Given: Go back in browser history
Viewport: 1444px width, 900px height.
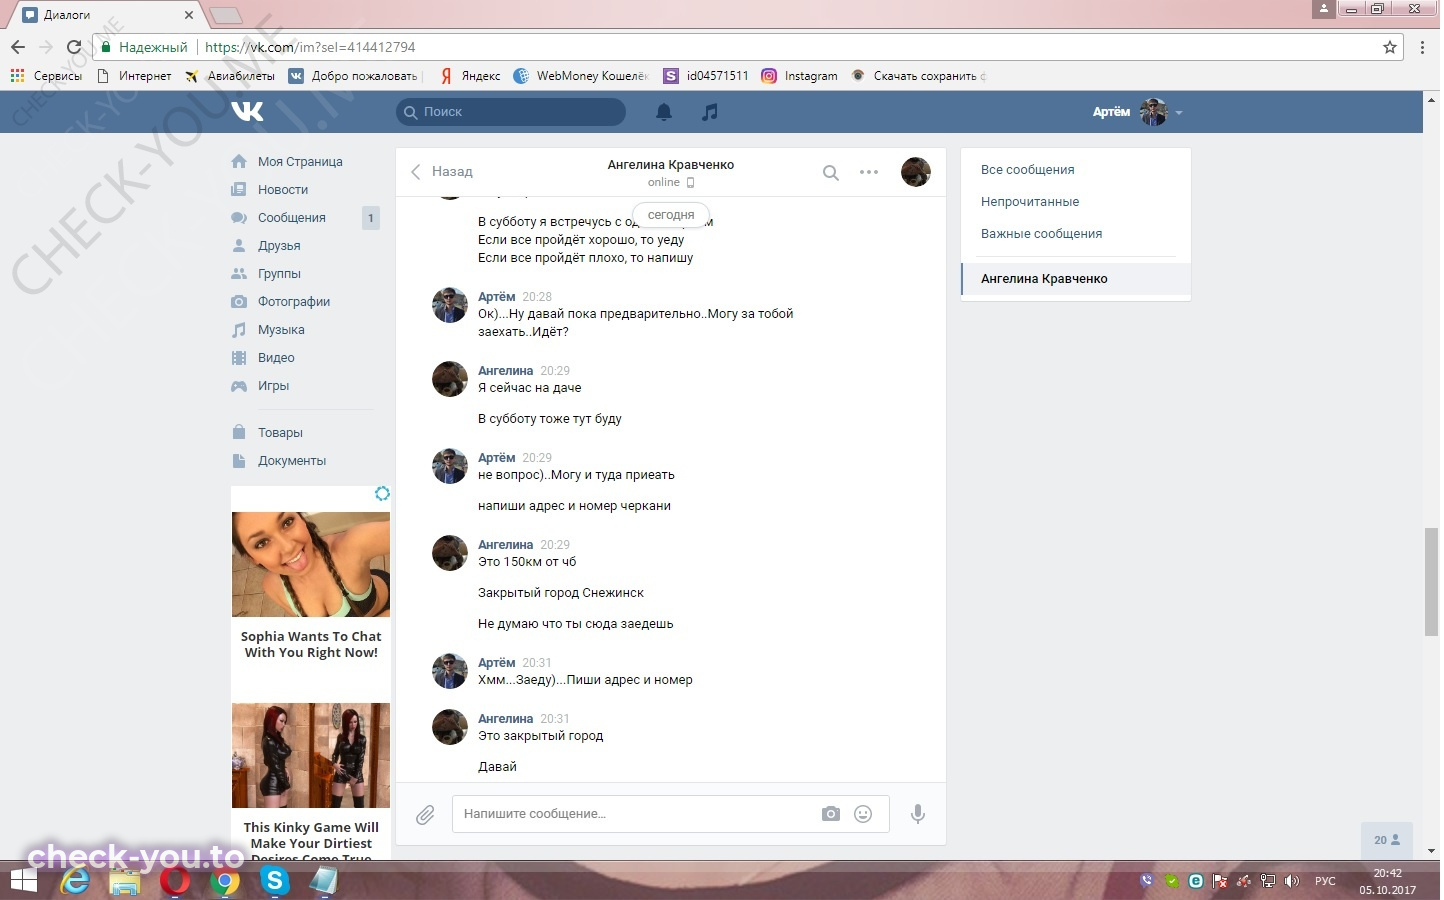Looking at the screenshot, I should (18, 47).
